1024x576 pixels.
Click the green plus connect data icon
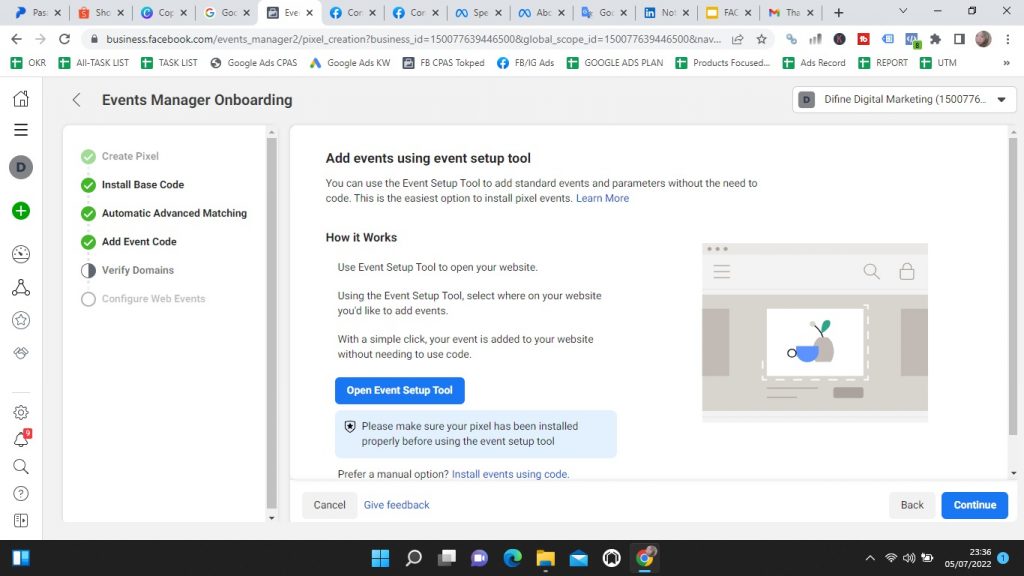coord(20,211)
